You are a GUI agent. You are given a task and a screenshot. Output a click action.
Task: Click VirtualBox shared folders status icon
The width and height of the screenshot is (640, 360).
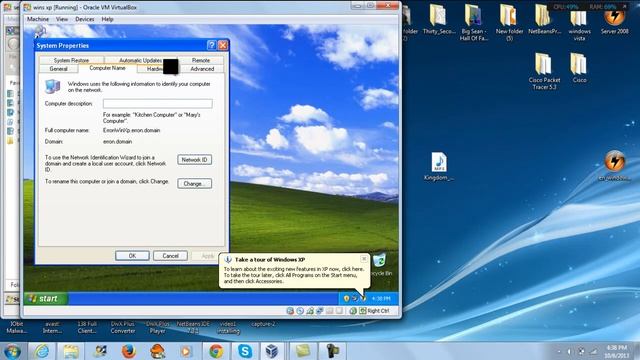tap(329, 311)
